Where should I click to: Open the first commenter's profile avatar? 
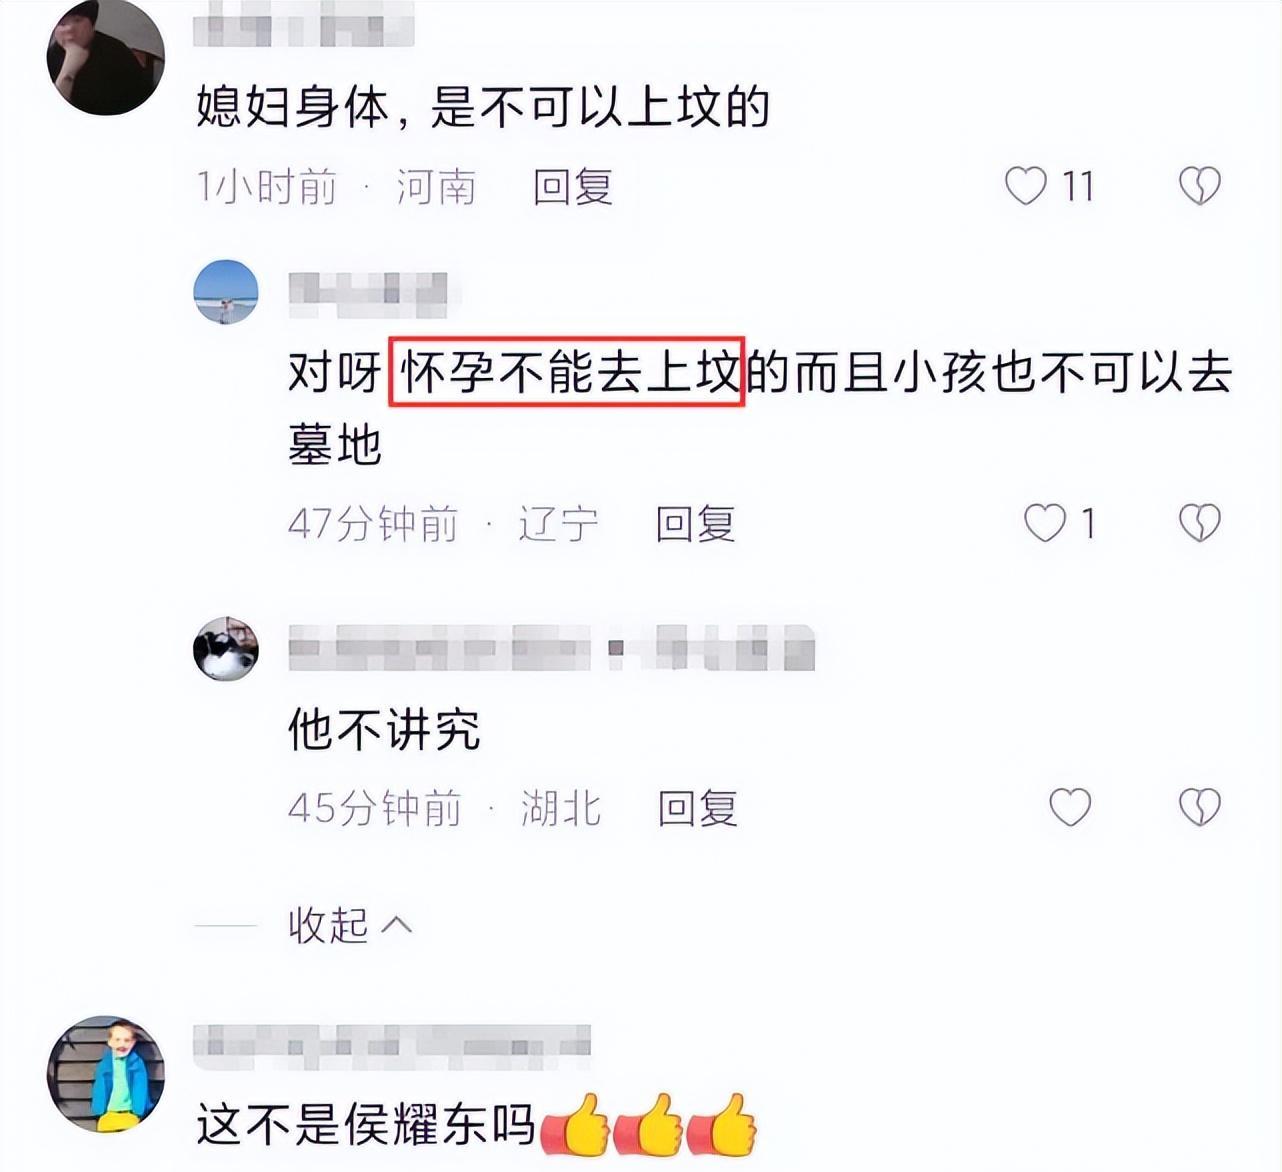pos(105,57)
